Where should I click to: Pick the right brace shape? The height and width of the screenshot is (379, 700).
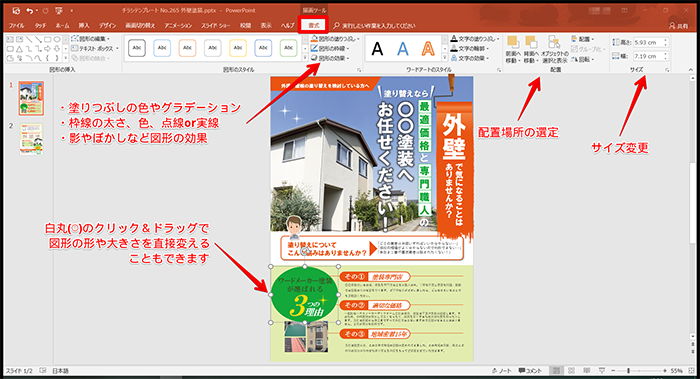57,58
